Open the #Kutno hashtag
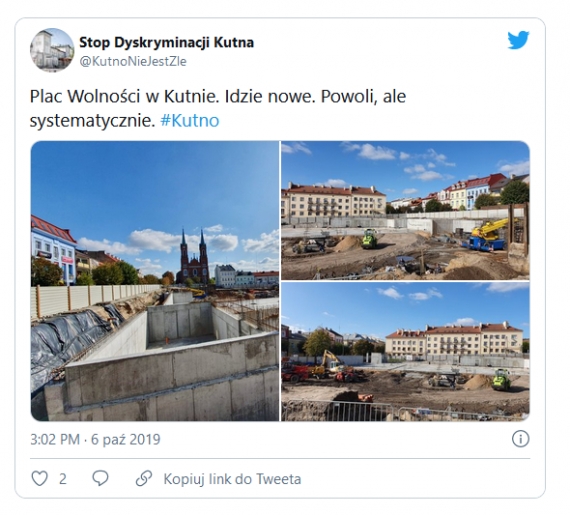Screen dimensions: 570x515 click(x=190, y=121)
